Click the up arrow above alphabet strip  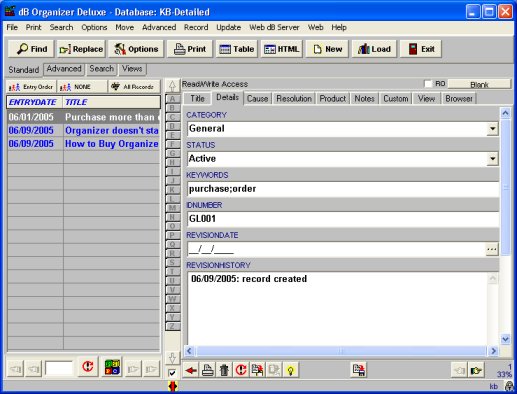[172, 86]
